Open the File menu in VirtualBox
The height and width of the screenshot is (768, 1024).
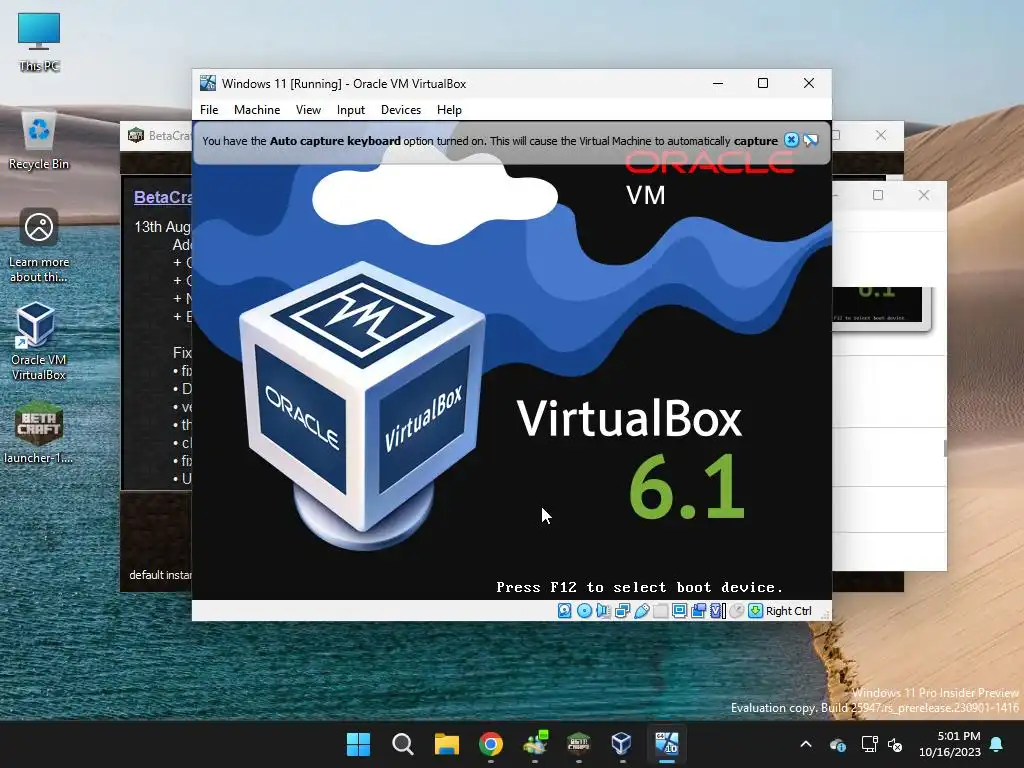(x=209, y=110)
